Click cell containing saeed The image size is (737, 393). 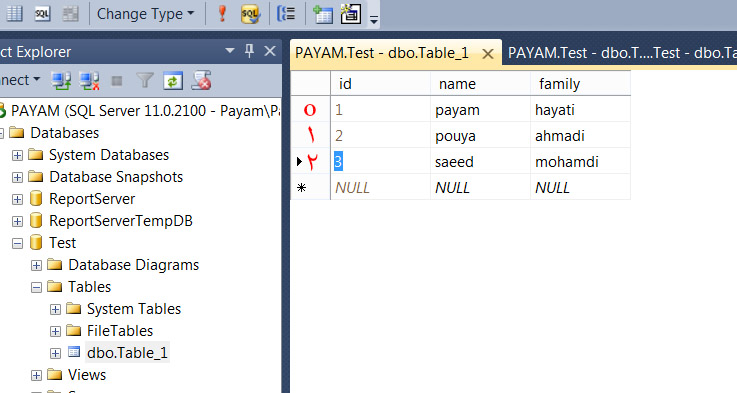point(480,161)
